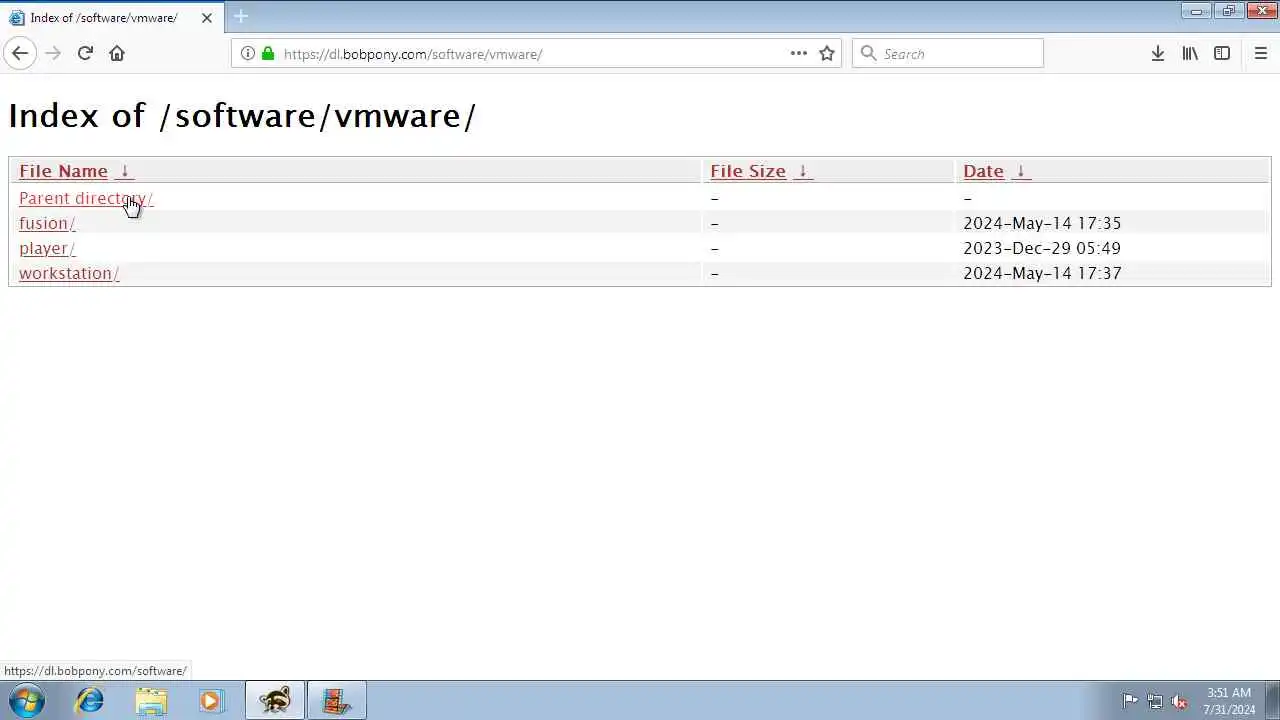1280x720 pixels.
Task: Click the network icon in system tray
Action: click(1155, 701)
